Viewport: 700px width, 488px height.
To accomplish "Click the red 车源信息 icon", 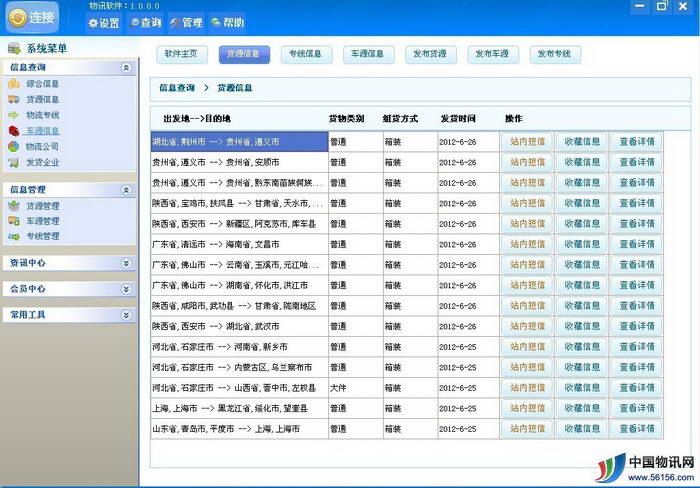I will (x=14, y=131).
